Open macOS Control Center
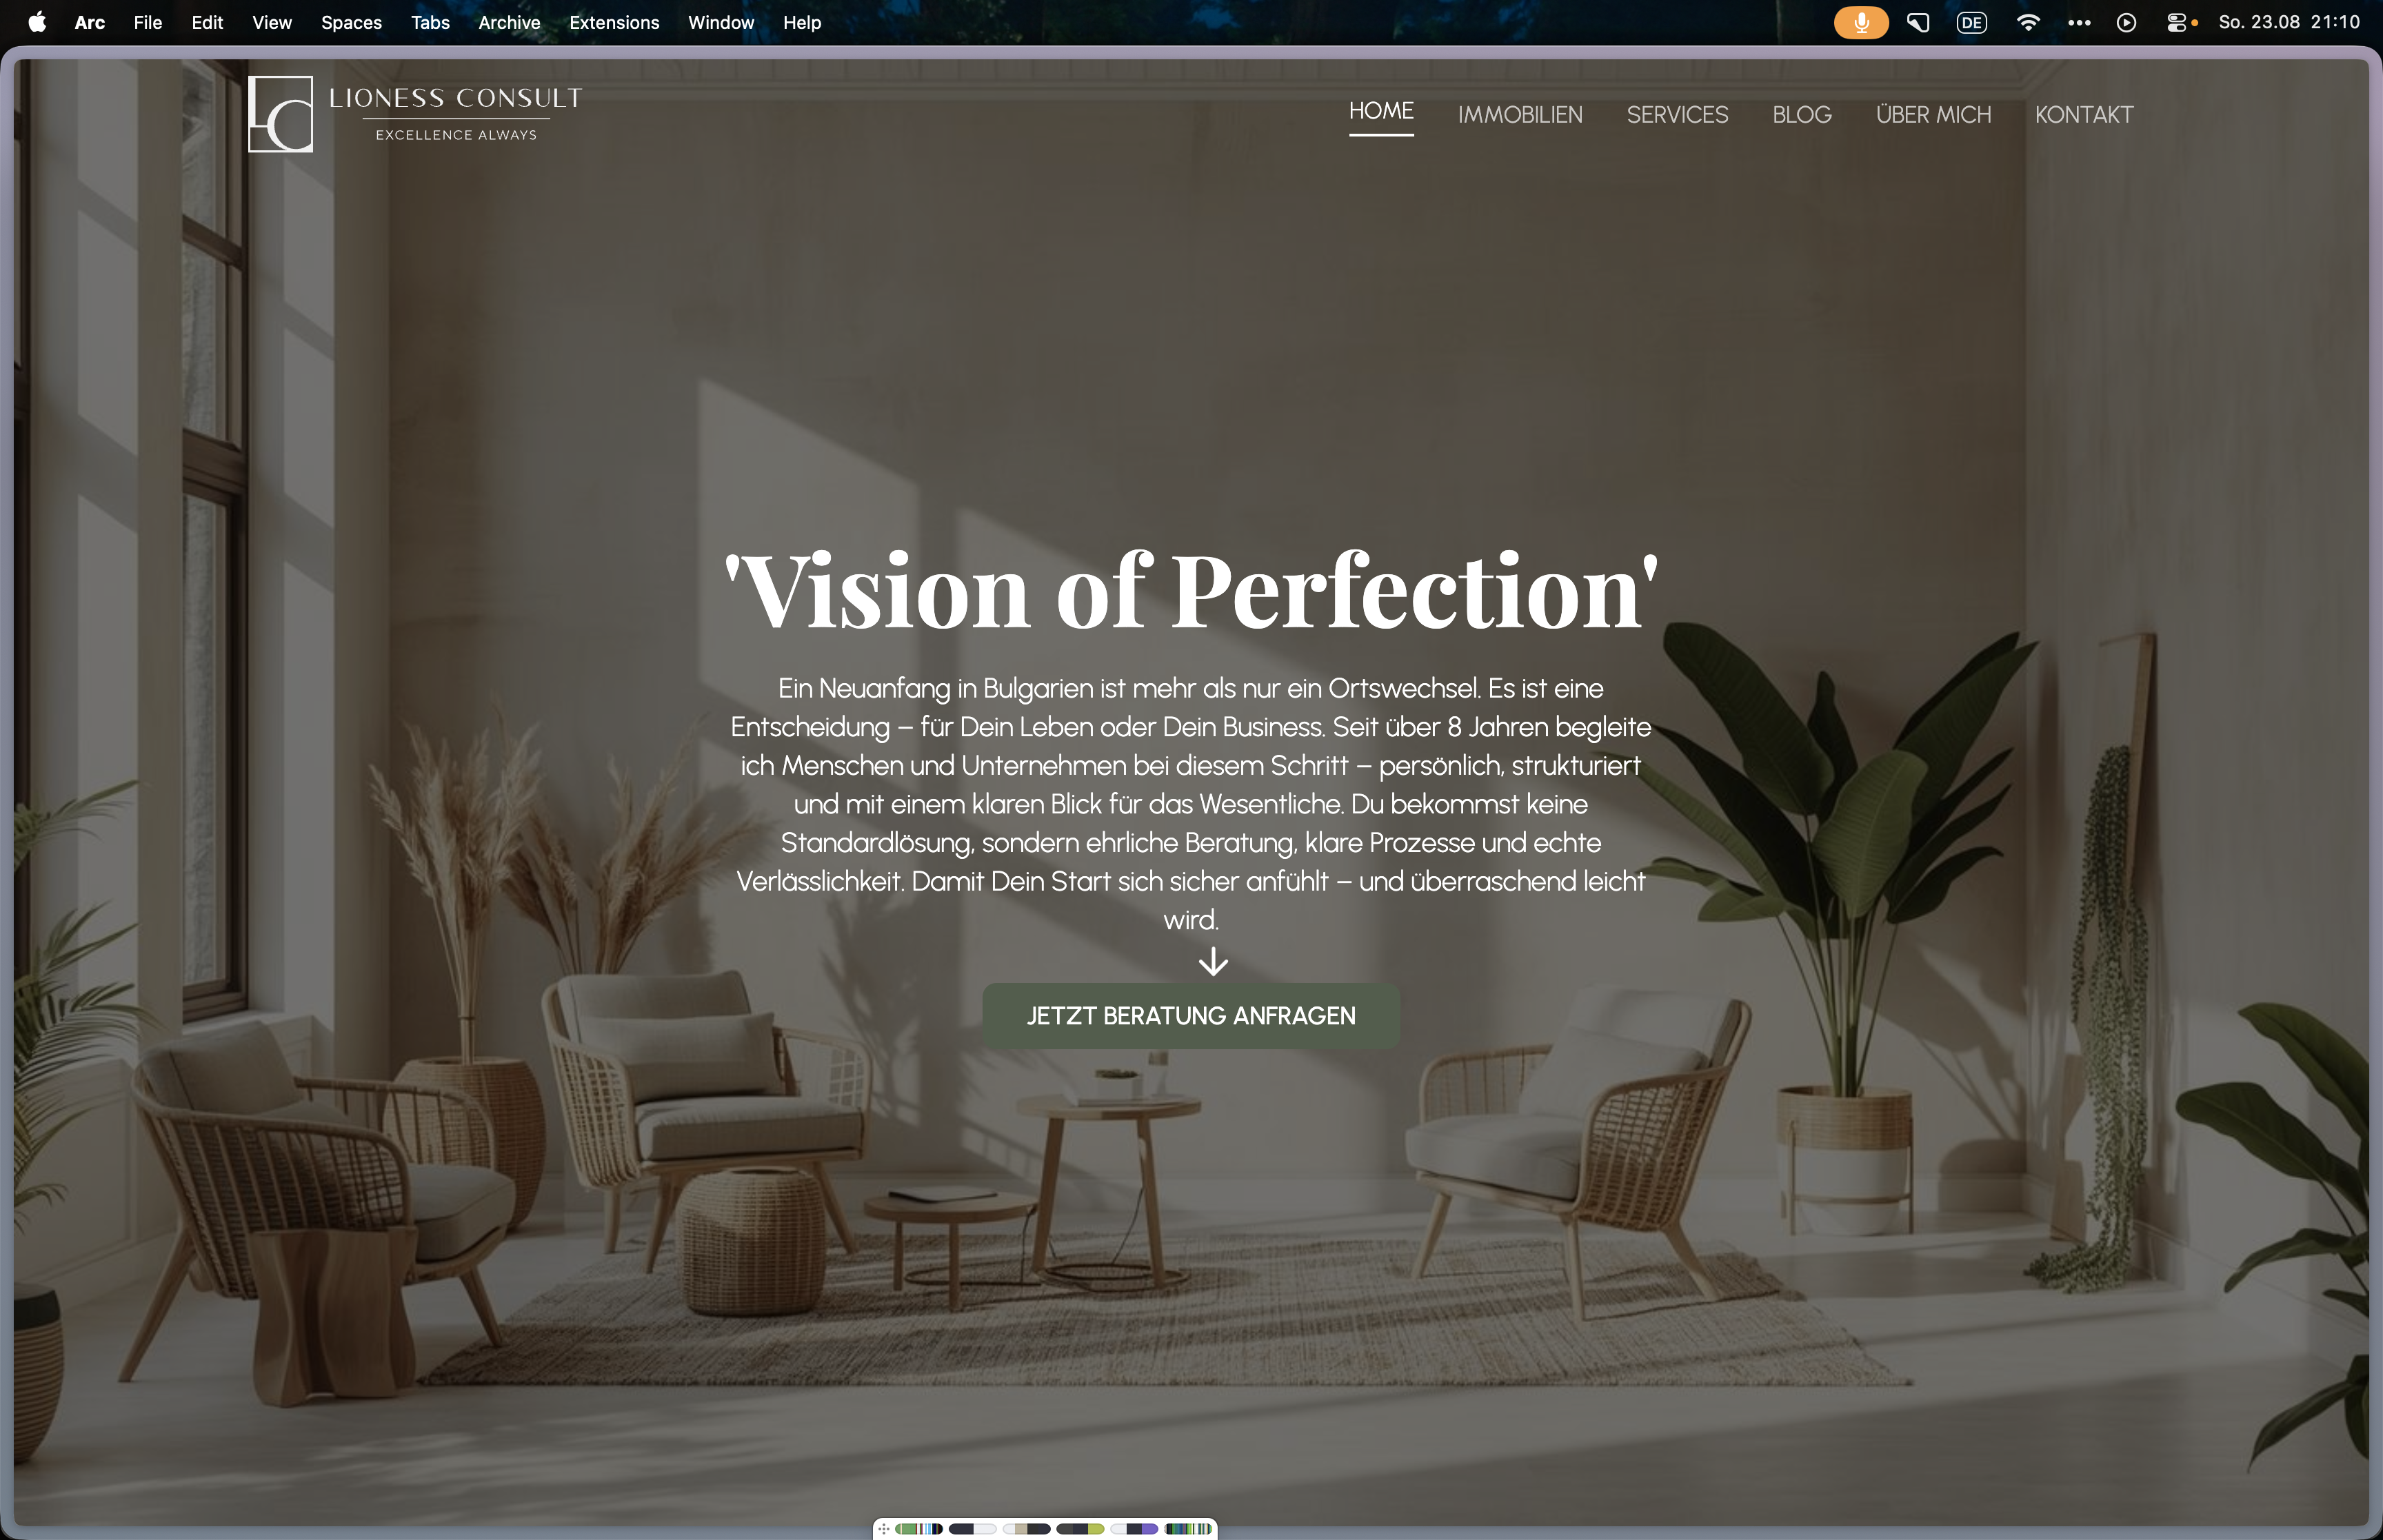 click(x=2176, y=22)
